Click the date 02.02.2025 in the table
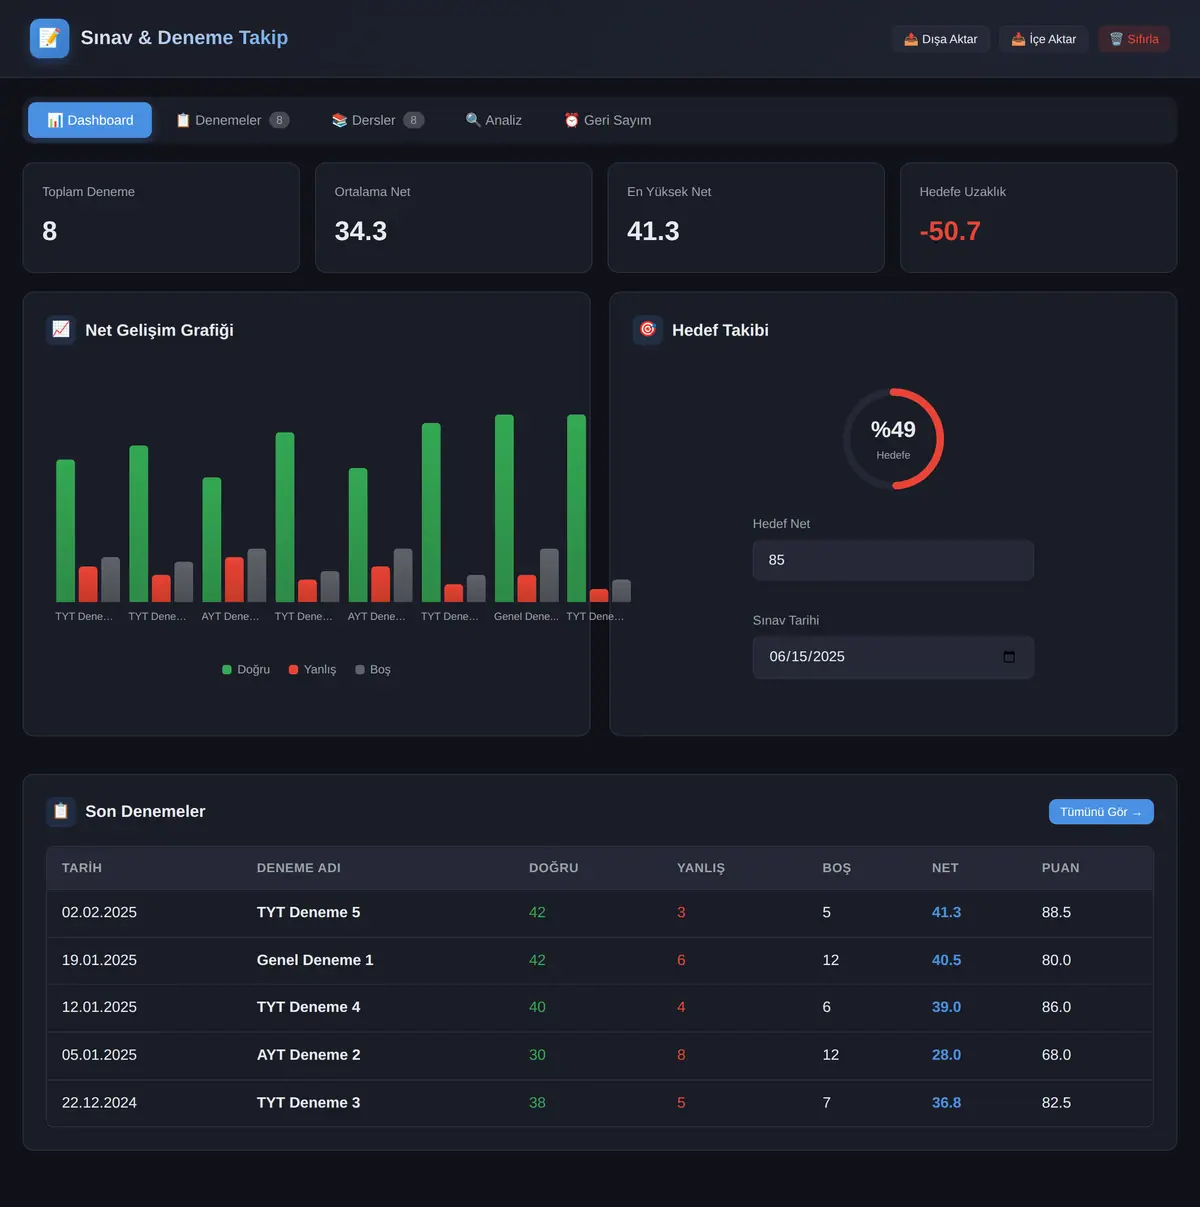Viewport: 1200px width, 1207px height. tap(99, 912)
